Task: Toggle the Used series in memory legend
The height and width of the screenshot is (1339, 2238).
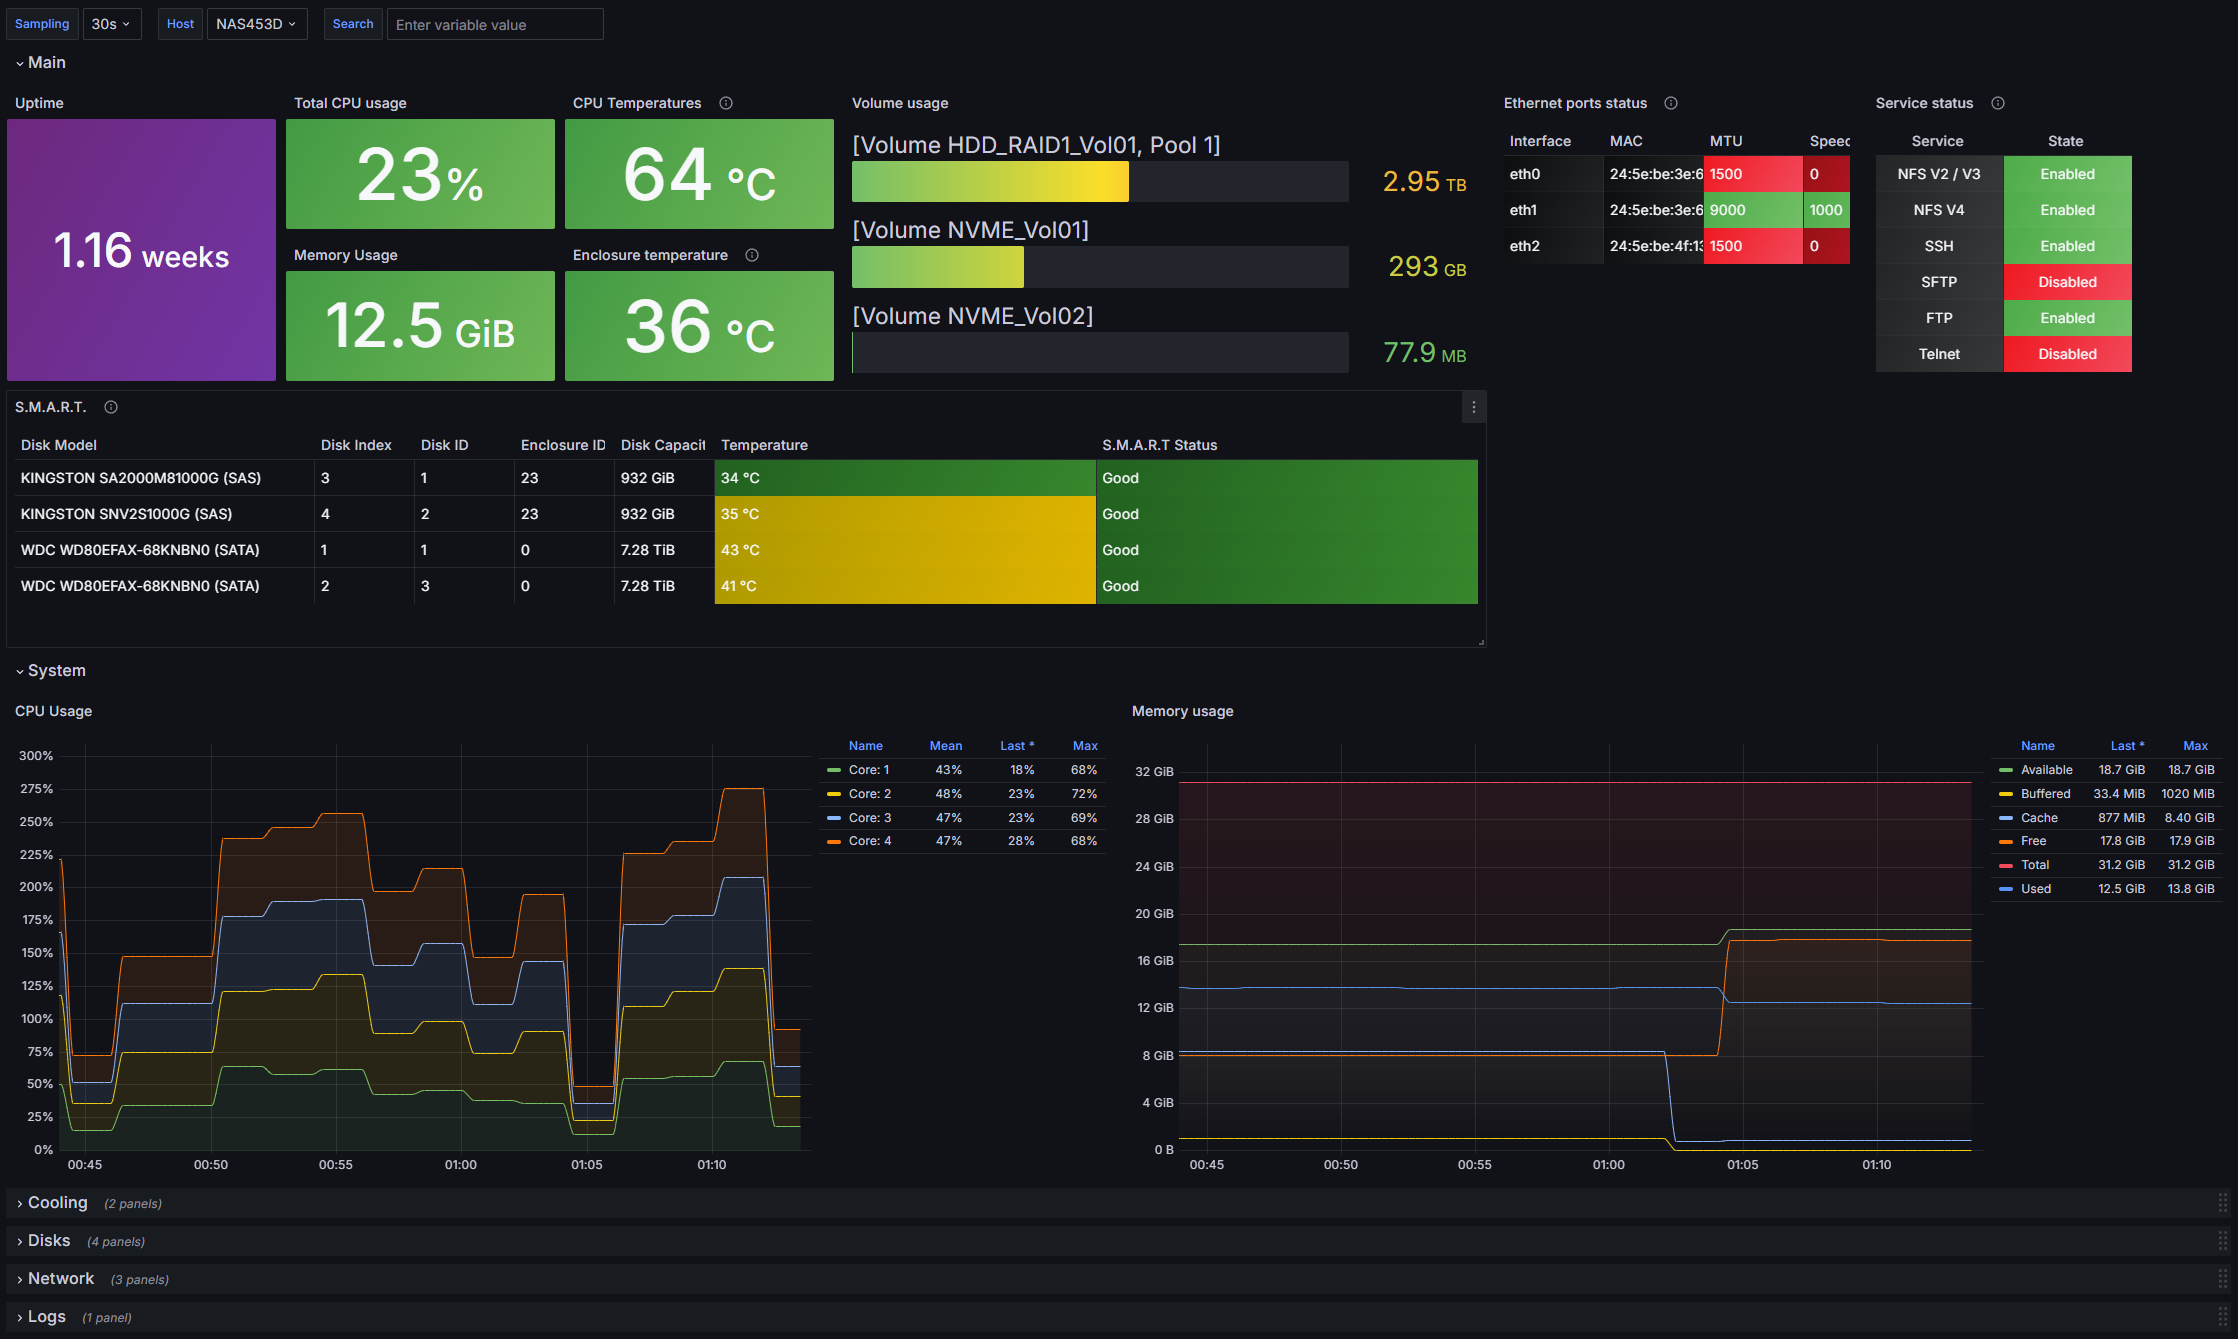Action: click(2035, 889)
